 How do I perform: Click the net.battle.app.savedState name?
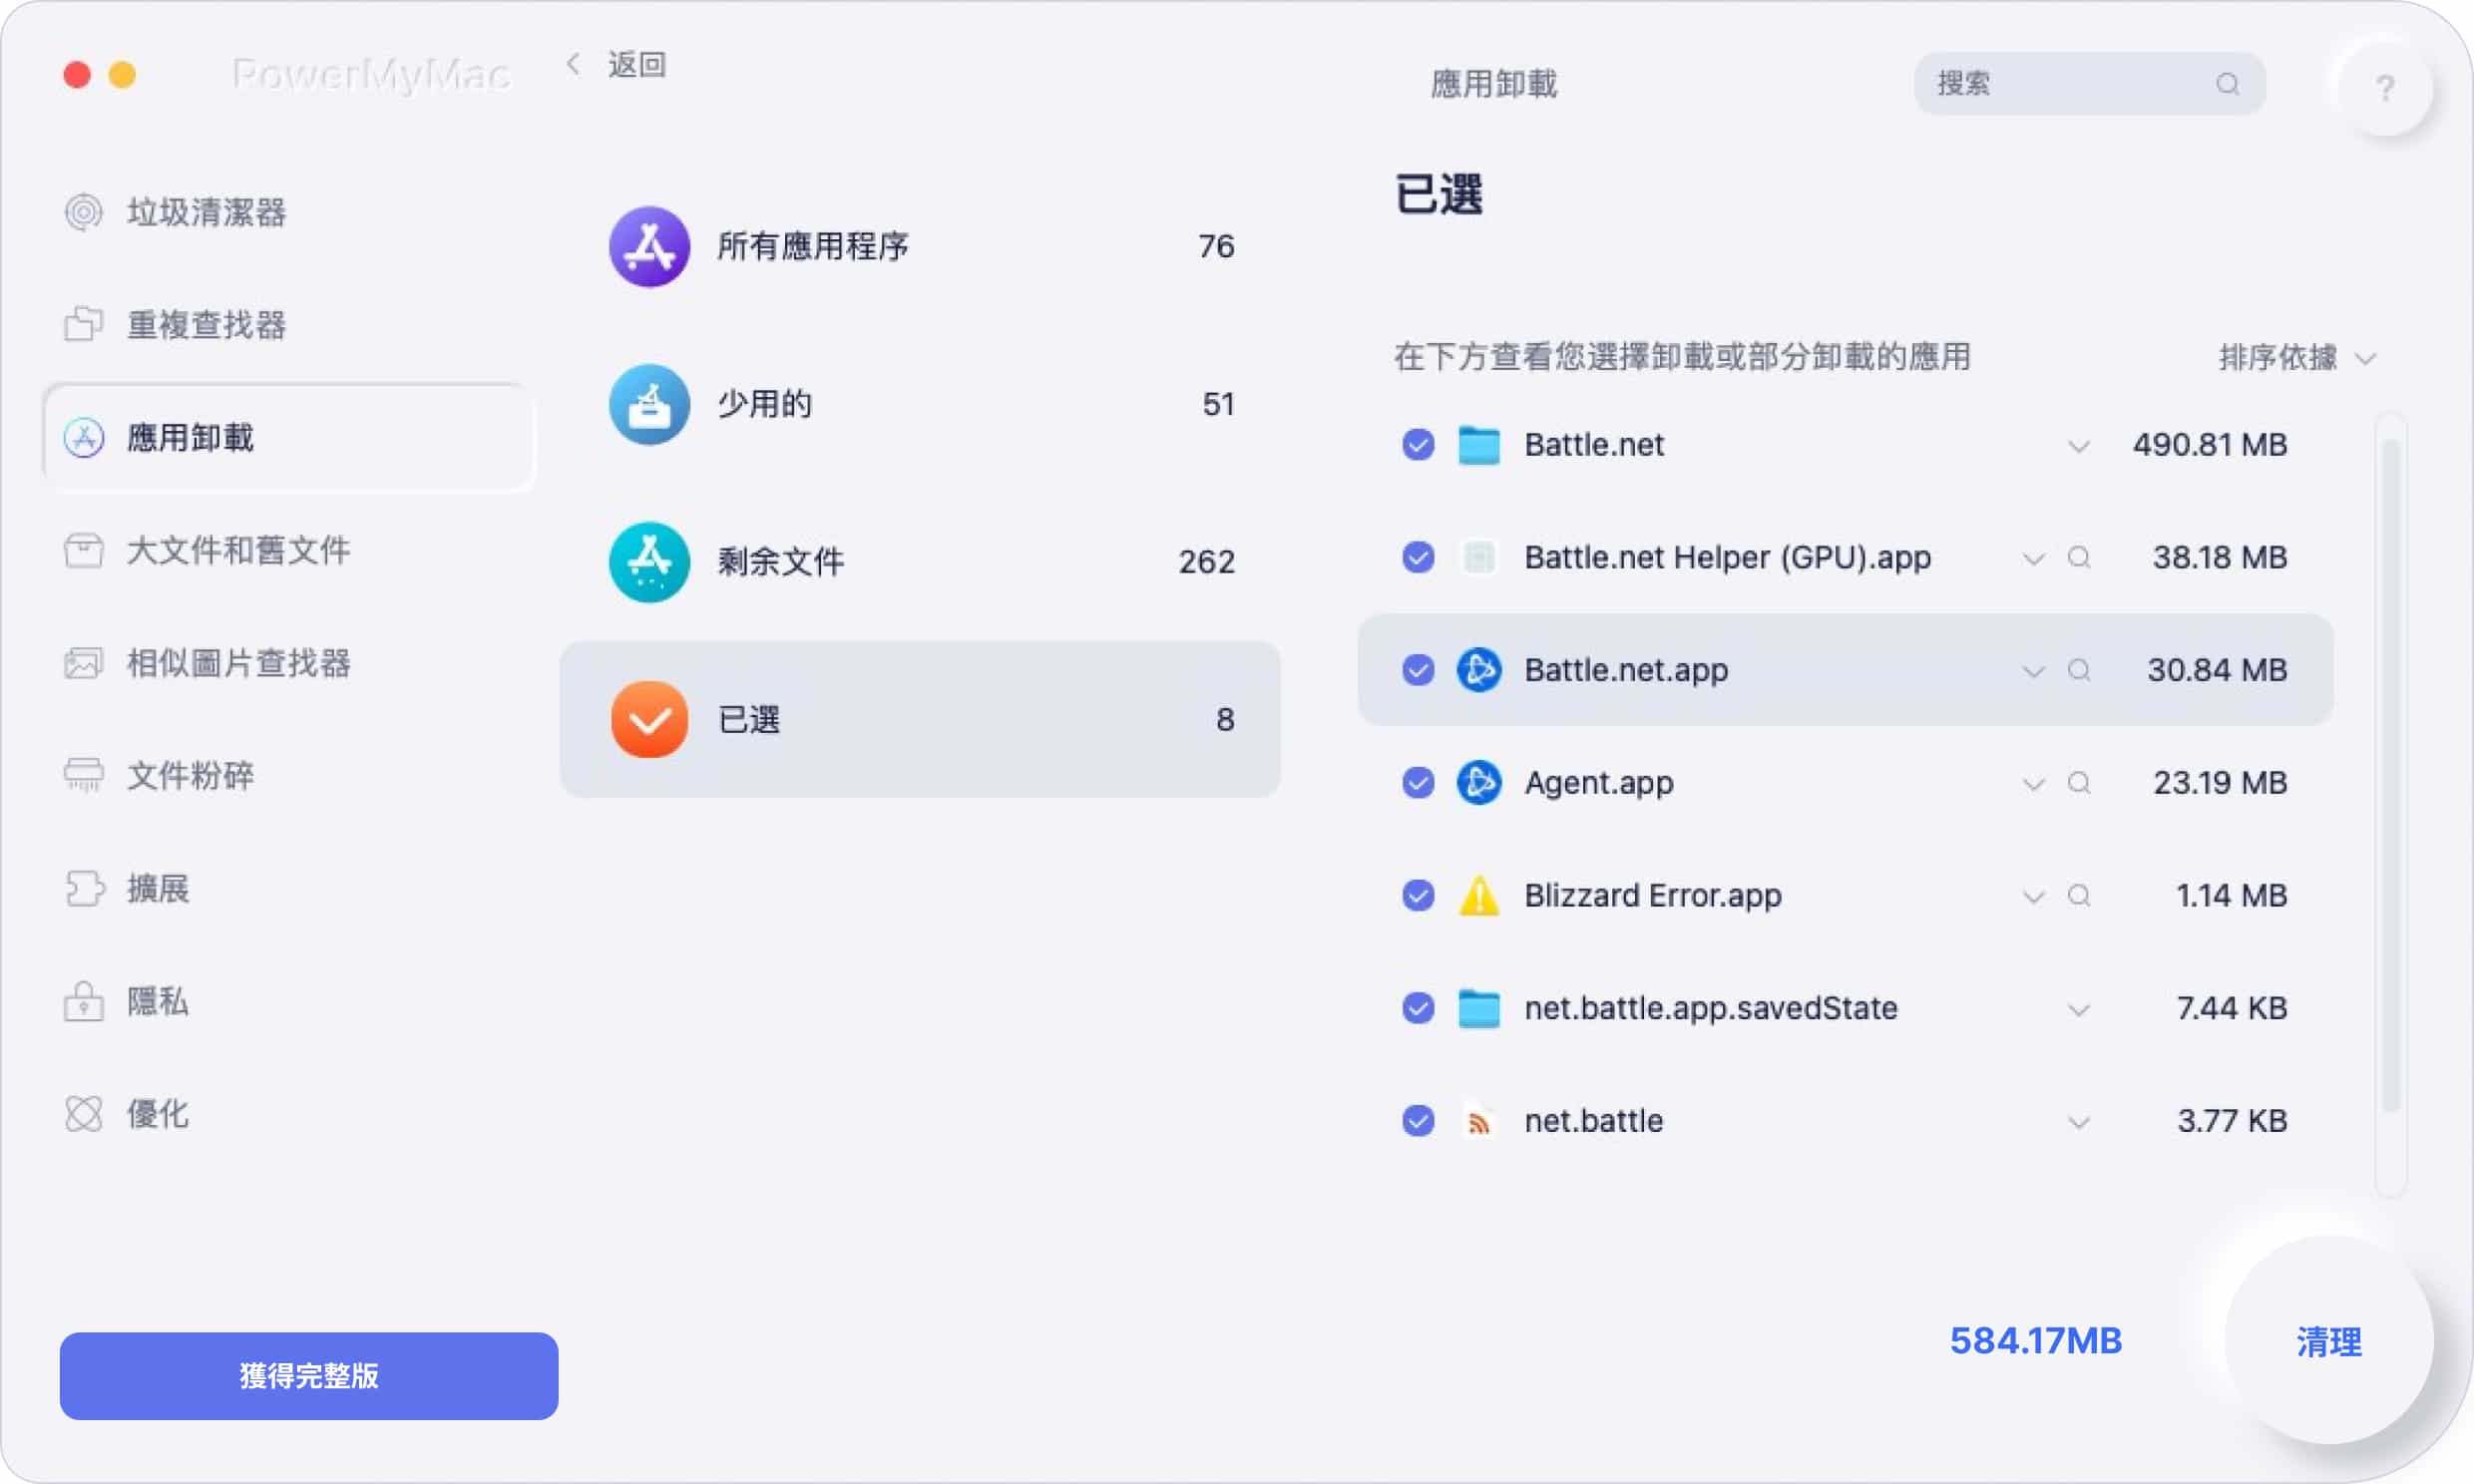[1710, 1008]
